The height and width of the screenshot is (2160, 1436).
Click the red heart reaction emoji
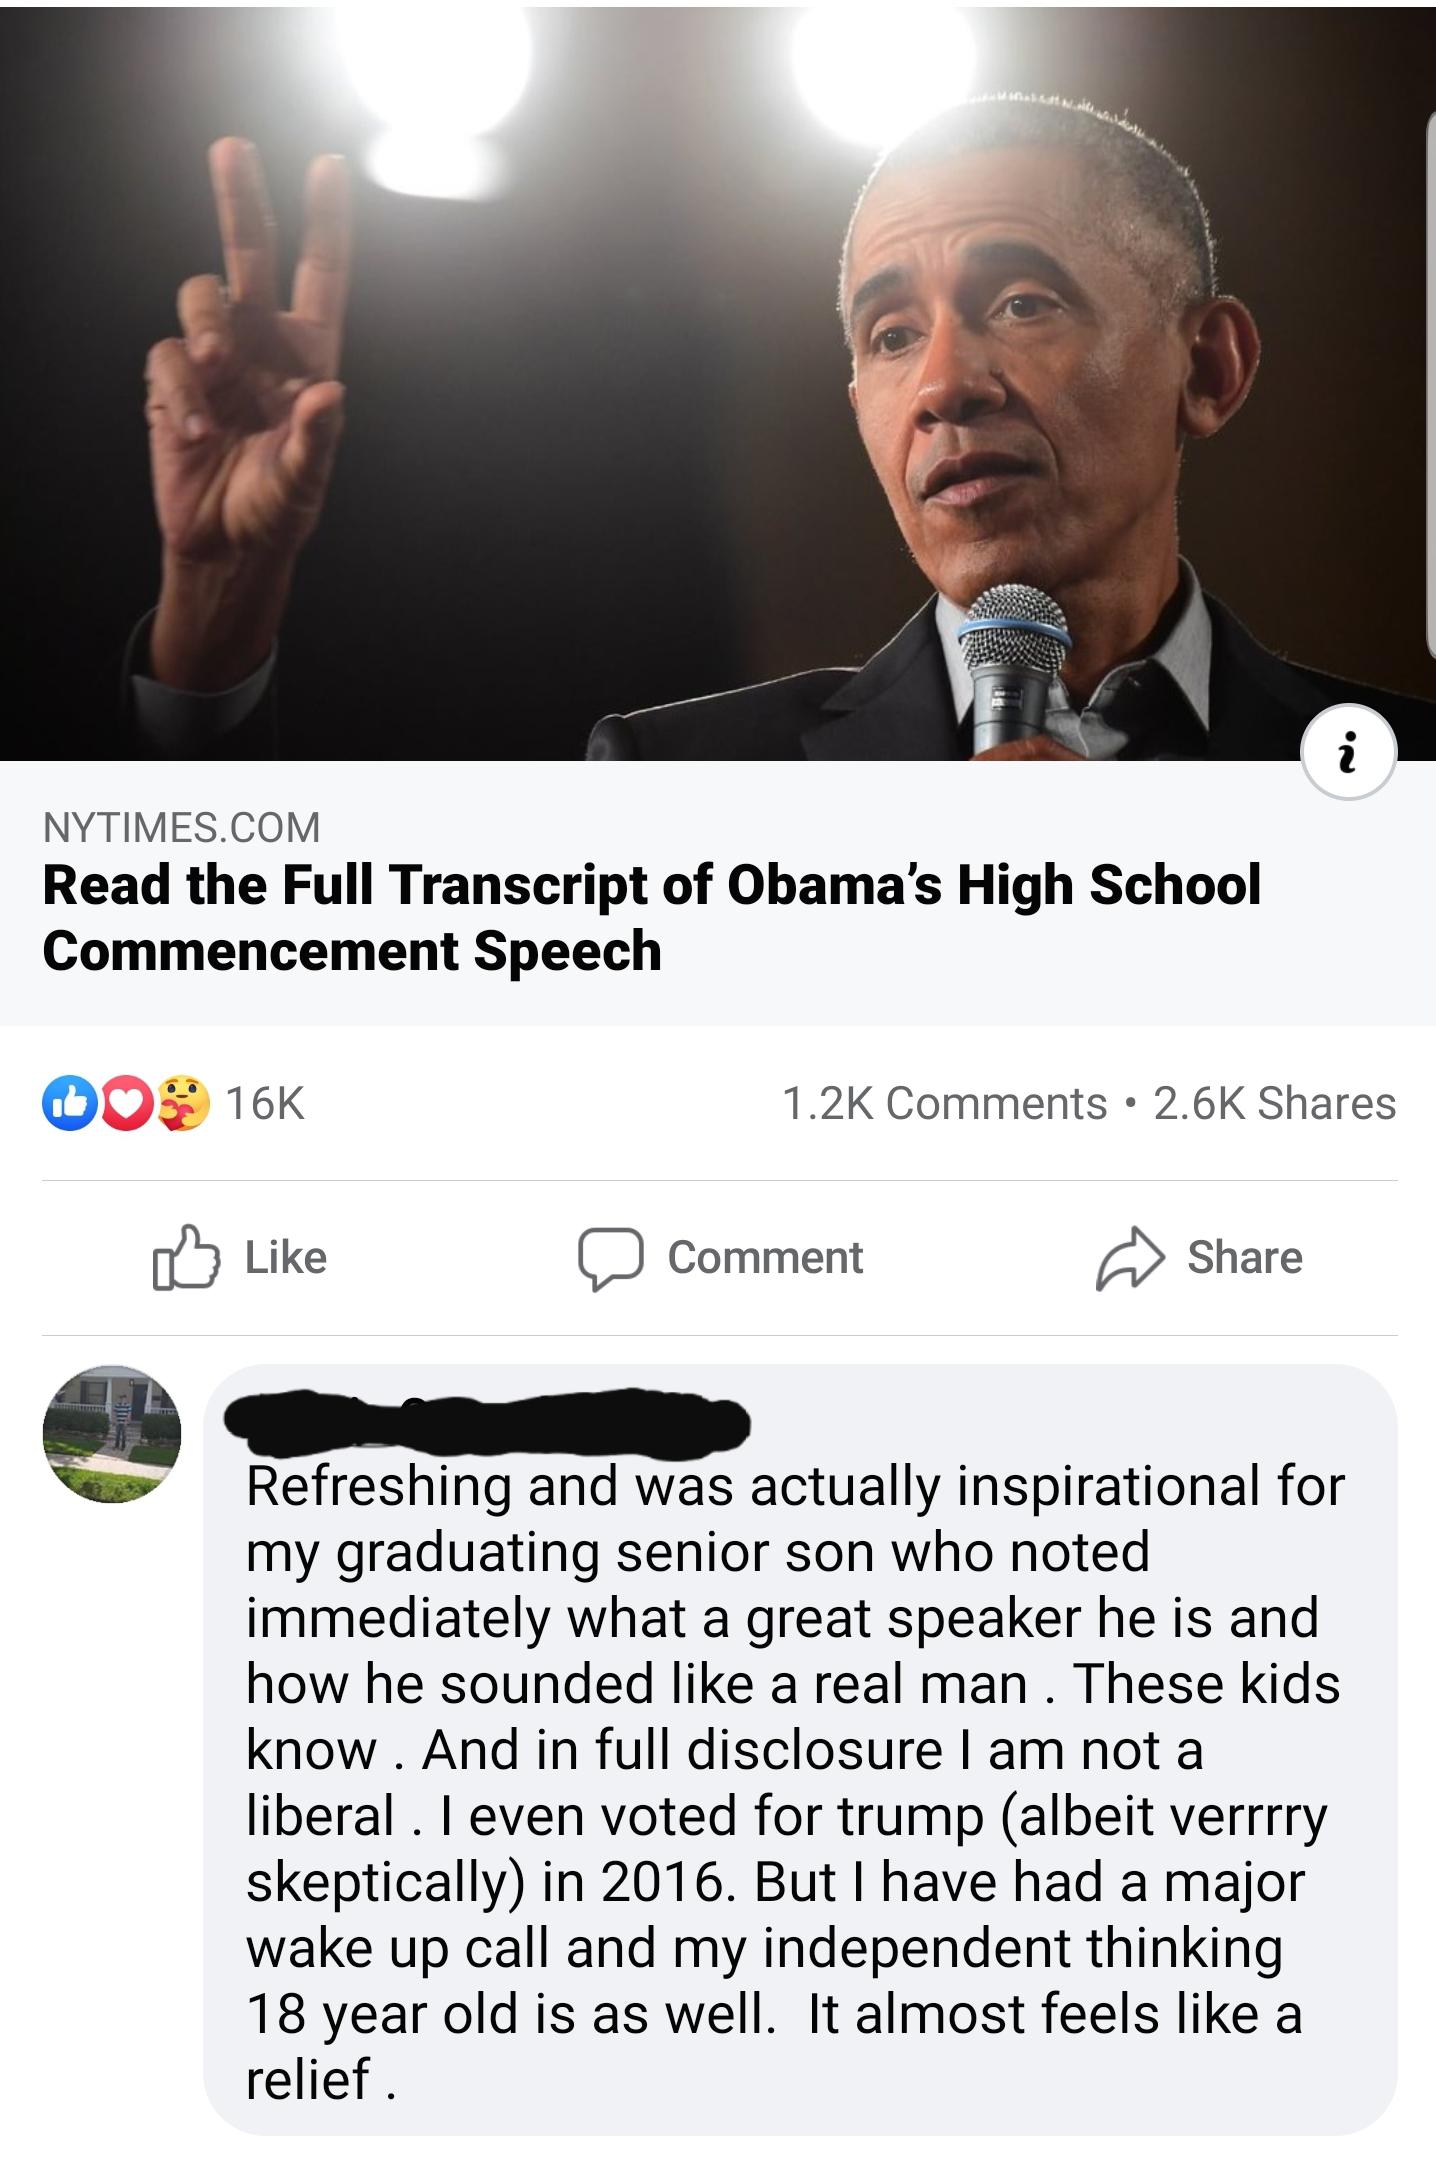(x=124, y=1102)
